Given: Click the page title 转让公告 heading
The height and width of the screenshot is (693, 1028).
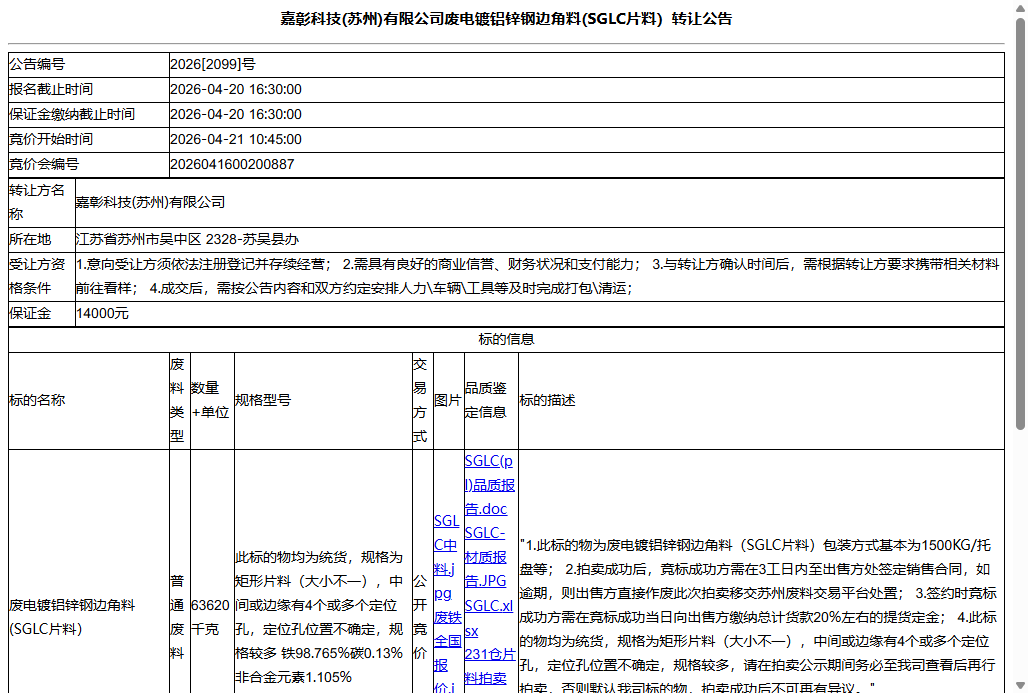Looking at the screenshot, I should click(505, 19).
